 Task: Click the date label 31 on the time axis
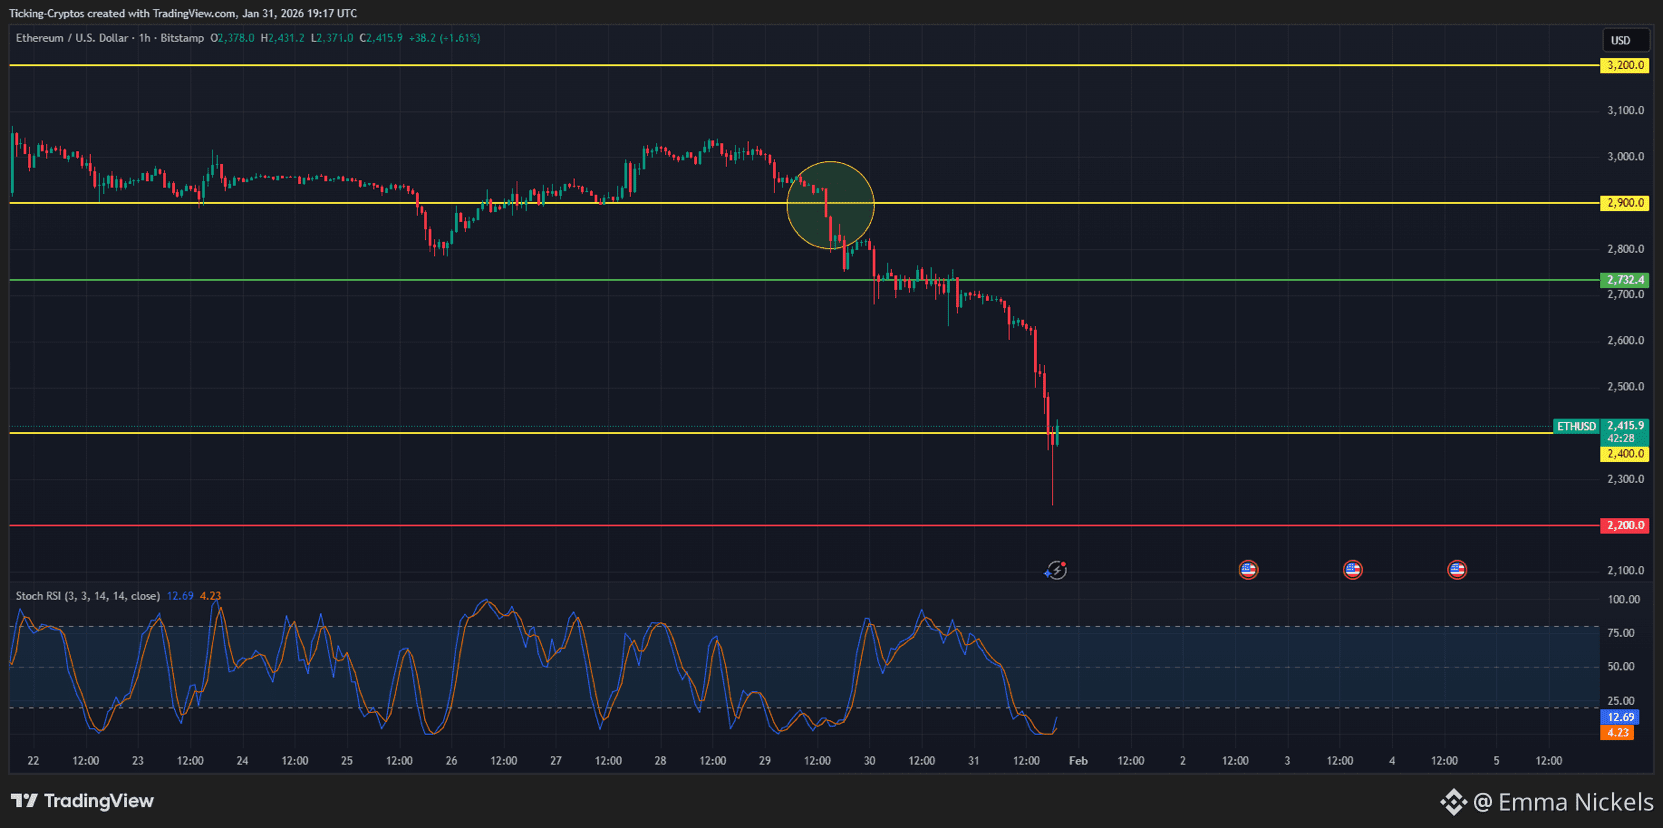[973, 761]
